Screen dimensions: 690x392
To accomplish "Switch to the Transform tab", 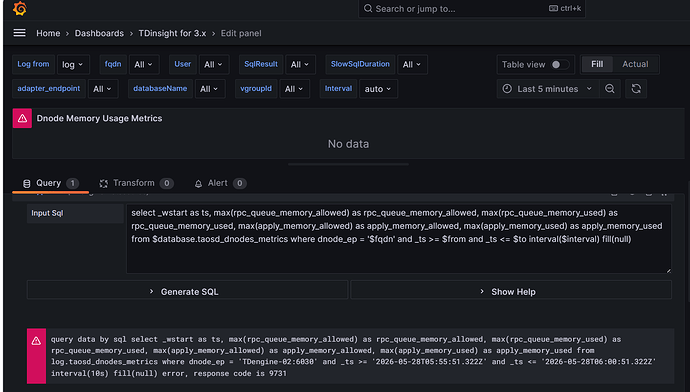I will point(136,183).
